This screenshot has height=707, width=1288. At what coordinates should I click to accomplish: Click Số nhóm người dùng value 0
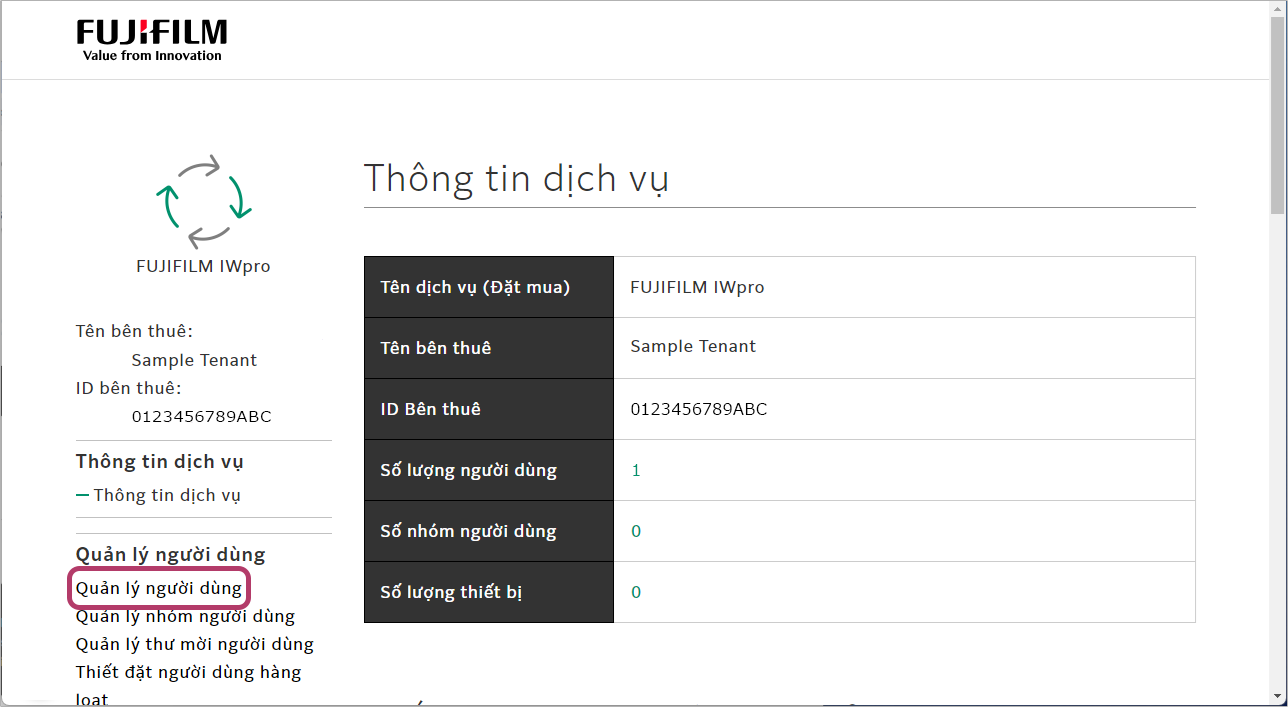tap(636, 531)
